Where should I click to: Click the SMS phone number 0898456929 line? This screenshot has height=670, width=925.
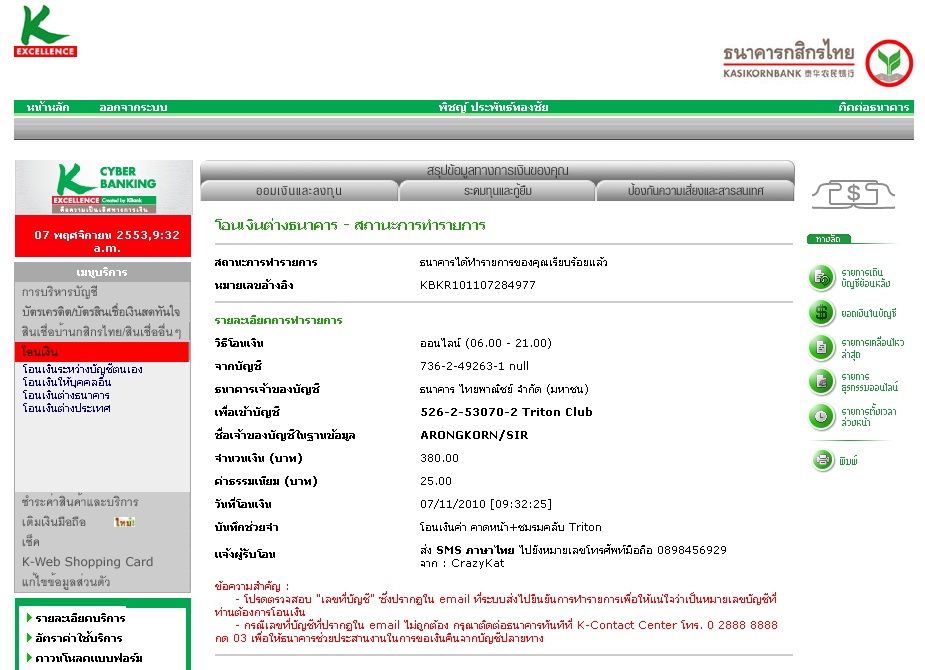pyautogui.click(x=573, y=550)
